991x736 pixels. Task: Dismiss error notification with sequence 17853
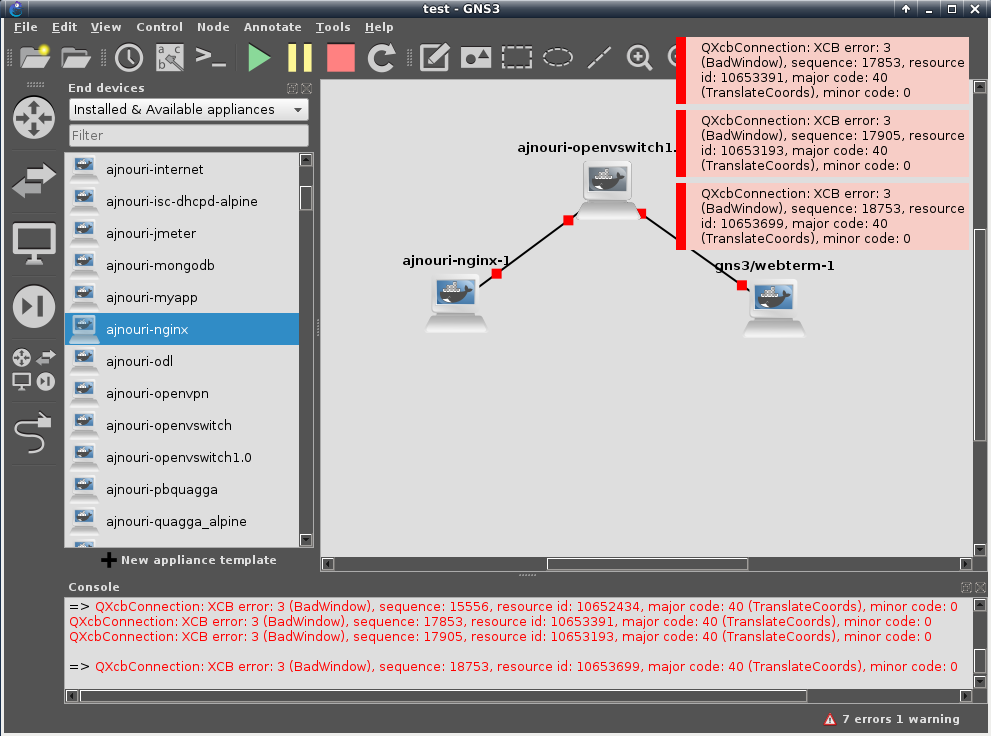(x=822, y=70)
